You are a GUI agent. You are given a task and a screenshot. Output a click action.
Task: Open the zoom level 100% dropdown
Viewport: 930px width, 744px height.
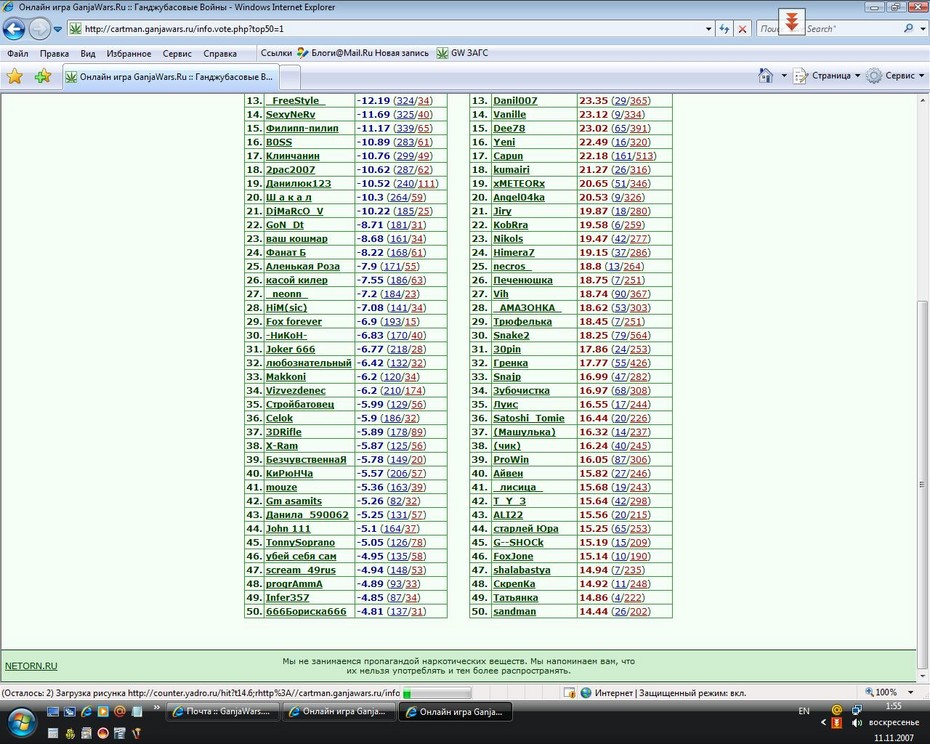(x=890, y=692)
